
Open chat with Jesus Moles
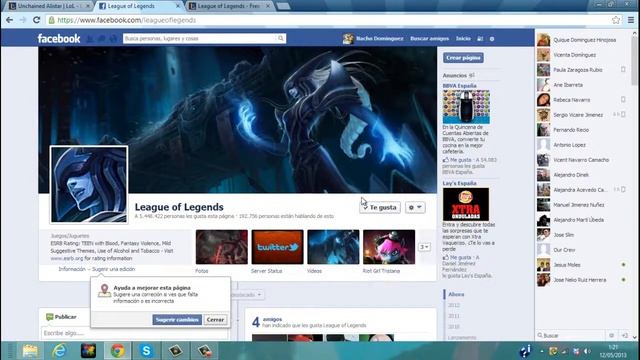582,265
